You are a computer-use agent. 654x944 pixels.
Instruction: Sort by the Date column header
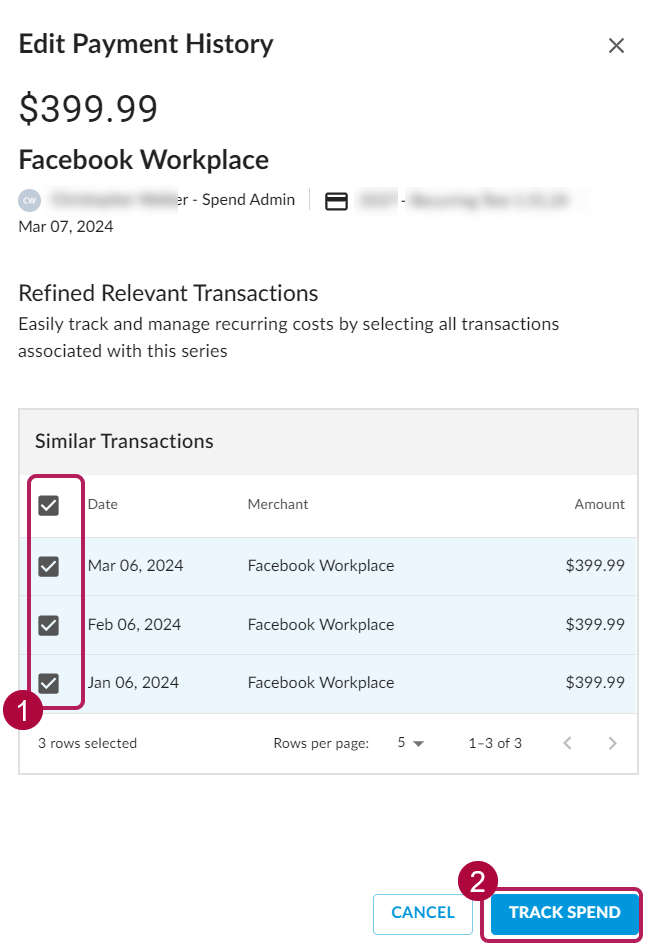coord(103,505)
